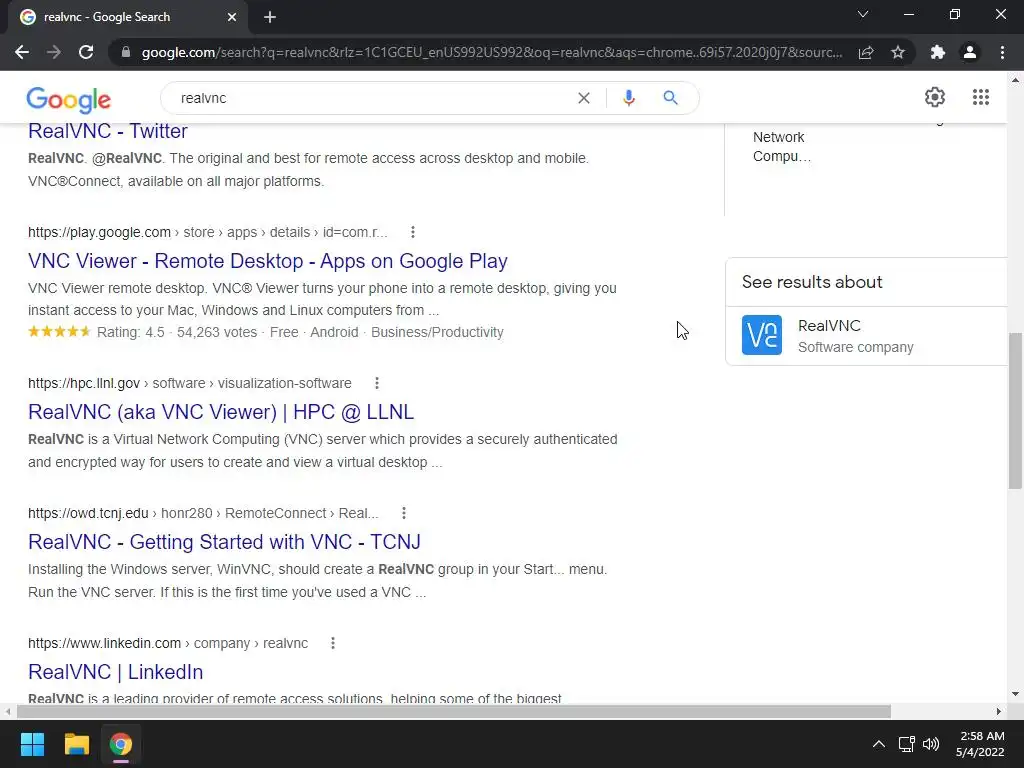Click the RealVNC logo thumbnail
1024x768 pixels.
761,335
